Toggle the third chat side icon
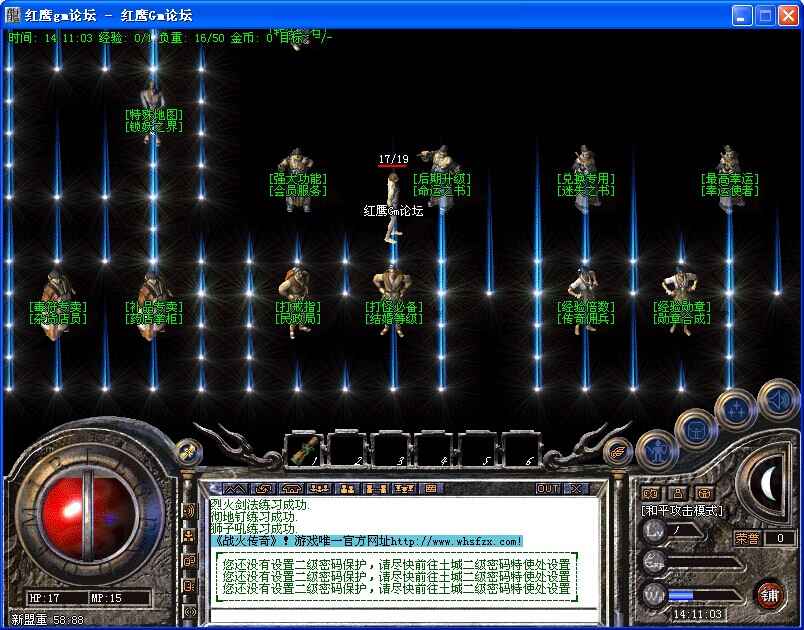The height and width of the screenshot is (630, 804). [x=190, y=561]
